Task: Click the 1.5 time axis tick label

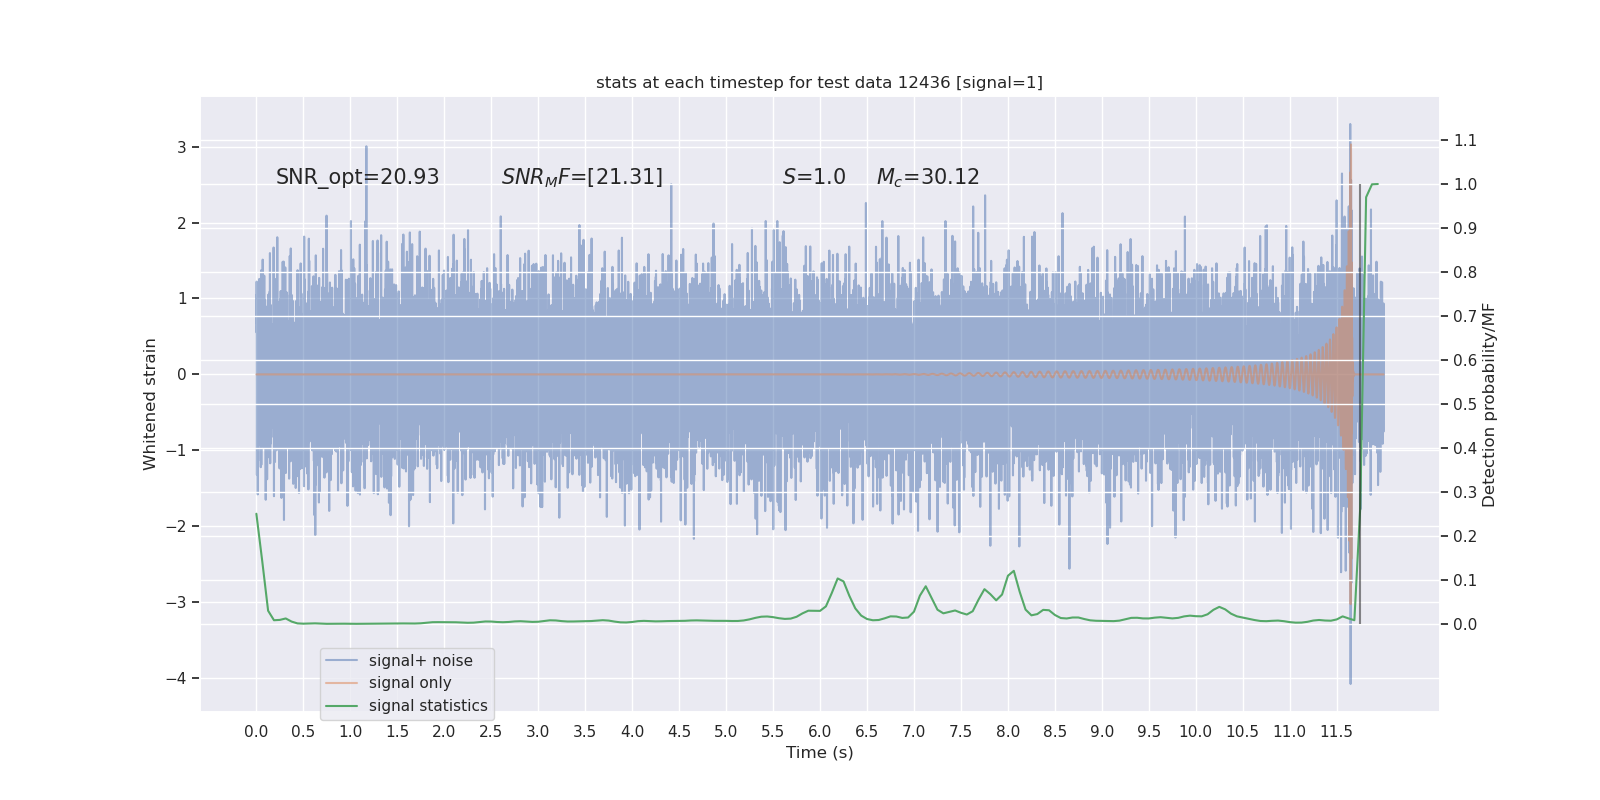Action: (x=397, y=731)
